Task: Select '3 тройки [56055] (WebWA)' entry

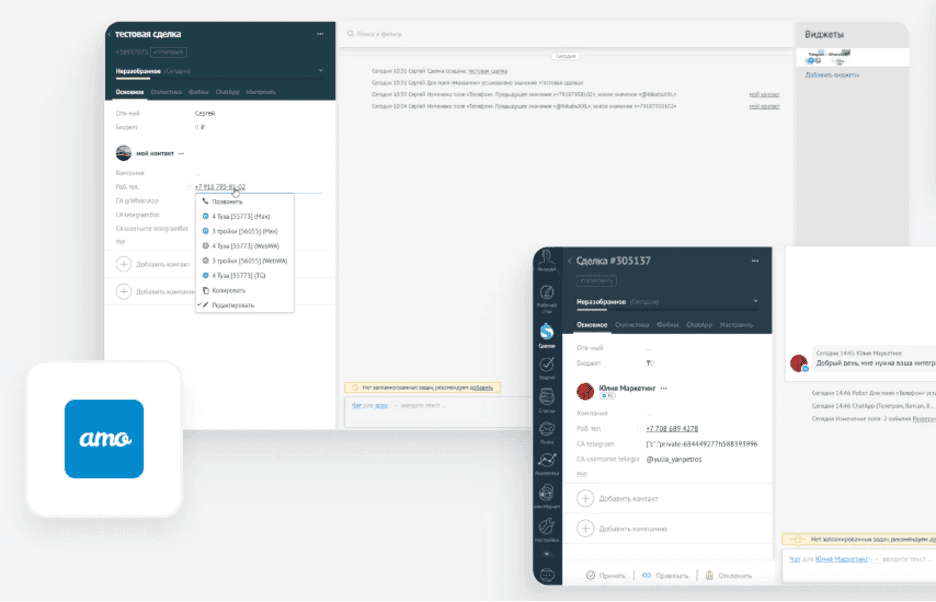Action: coord(245,261)
